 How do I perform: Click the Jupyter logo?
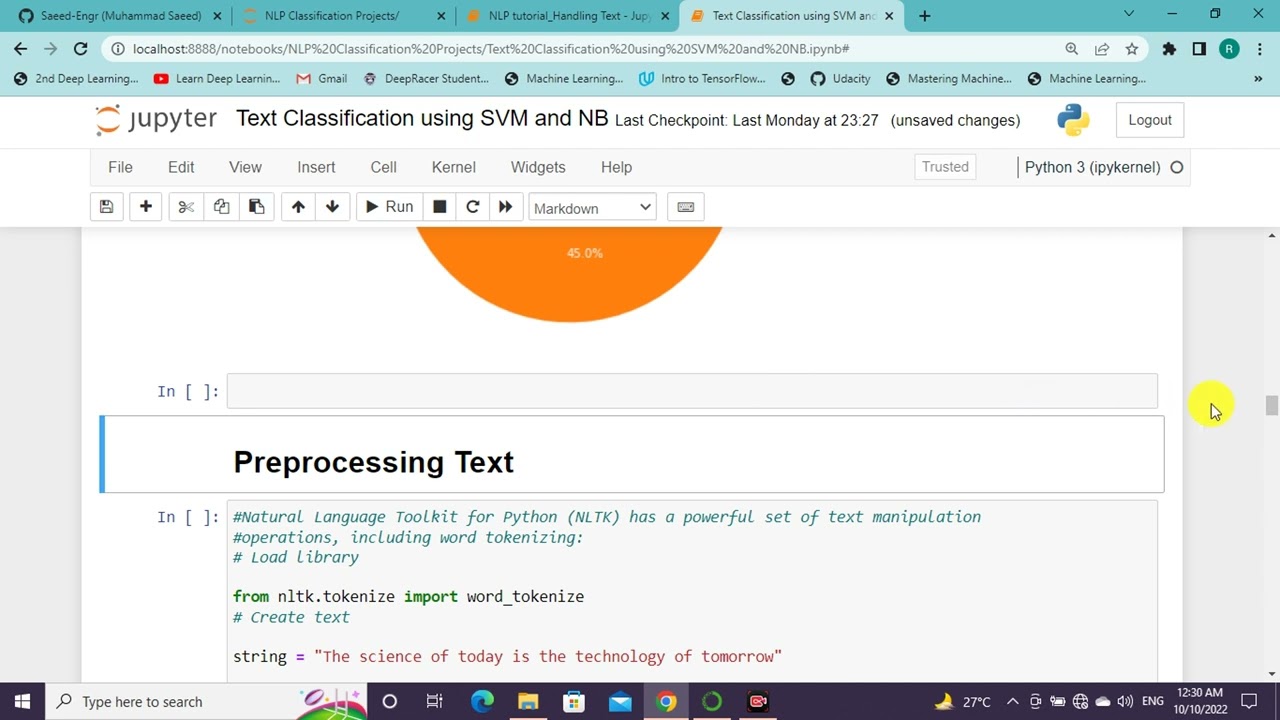[156, 119]
